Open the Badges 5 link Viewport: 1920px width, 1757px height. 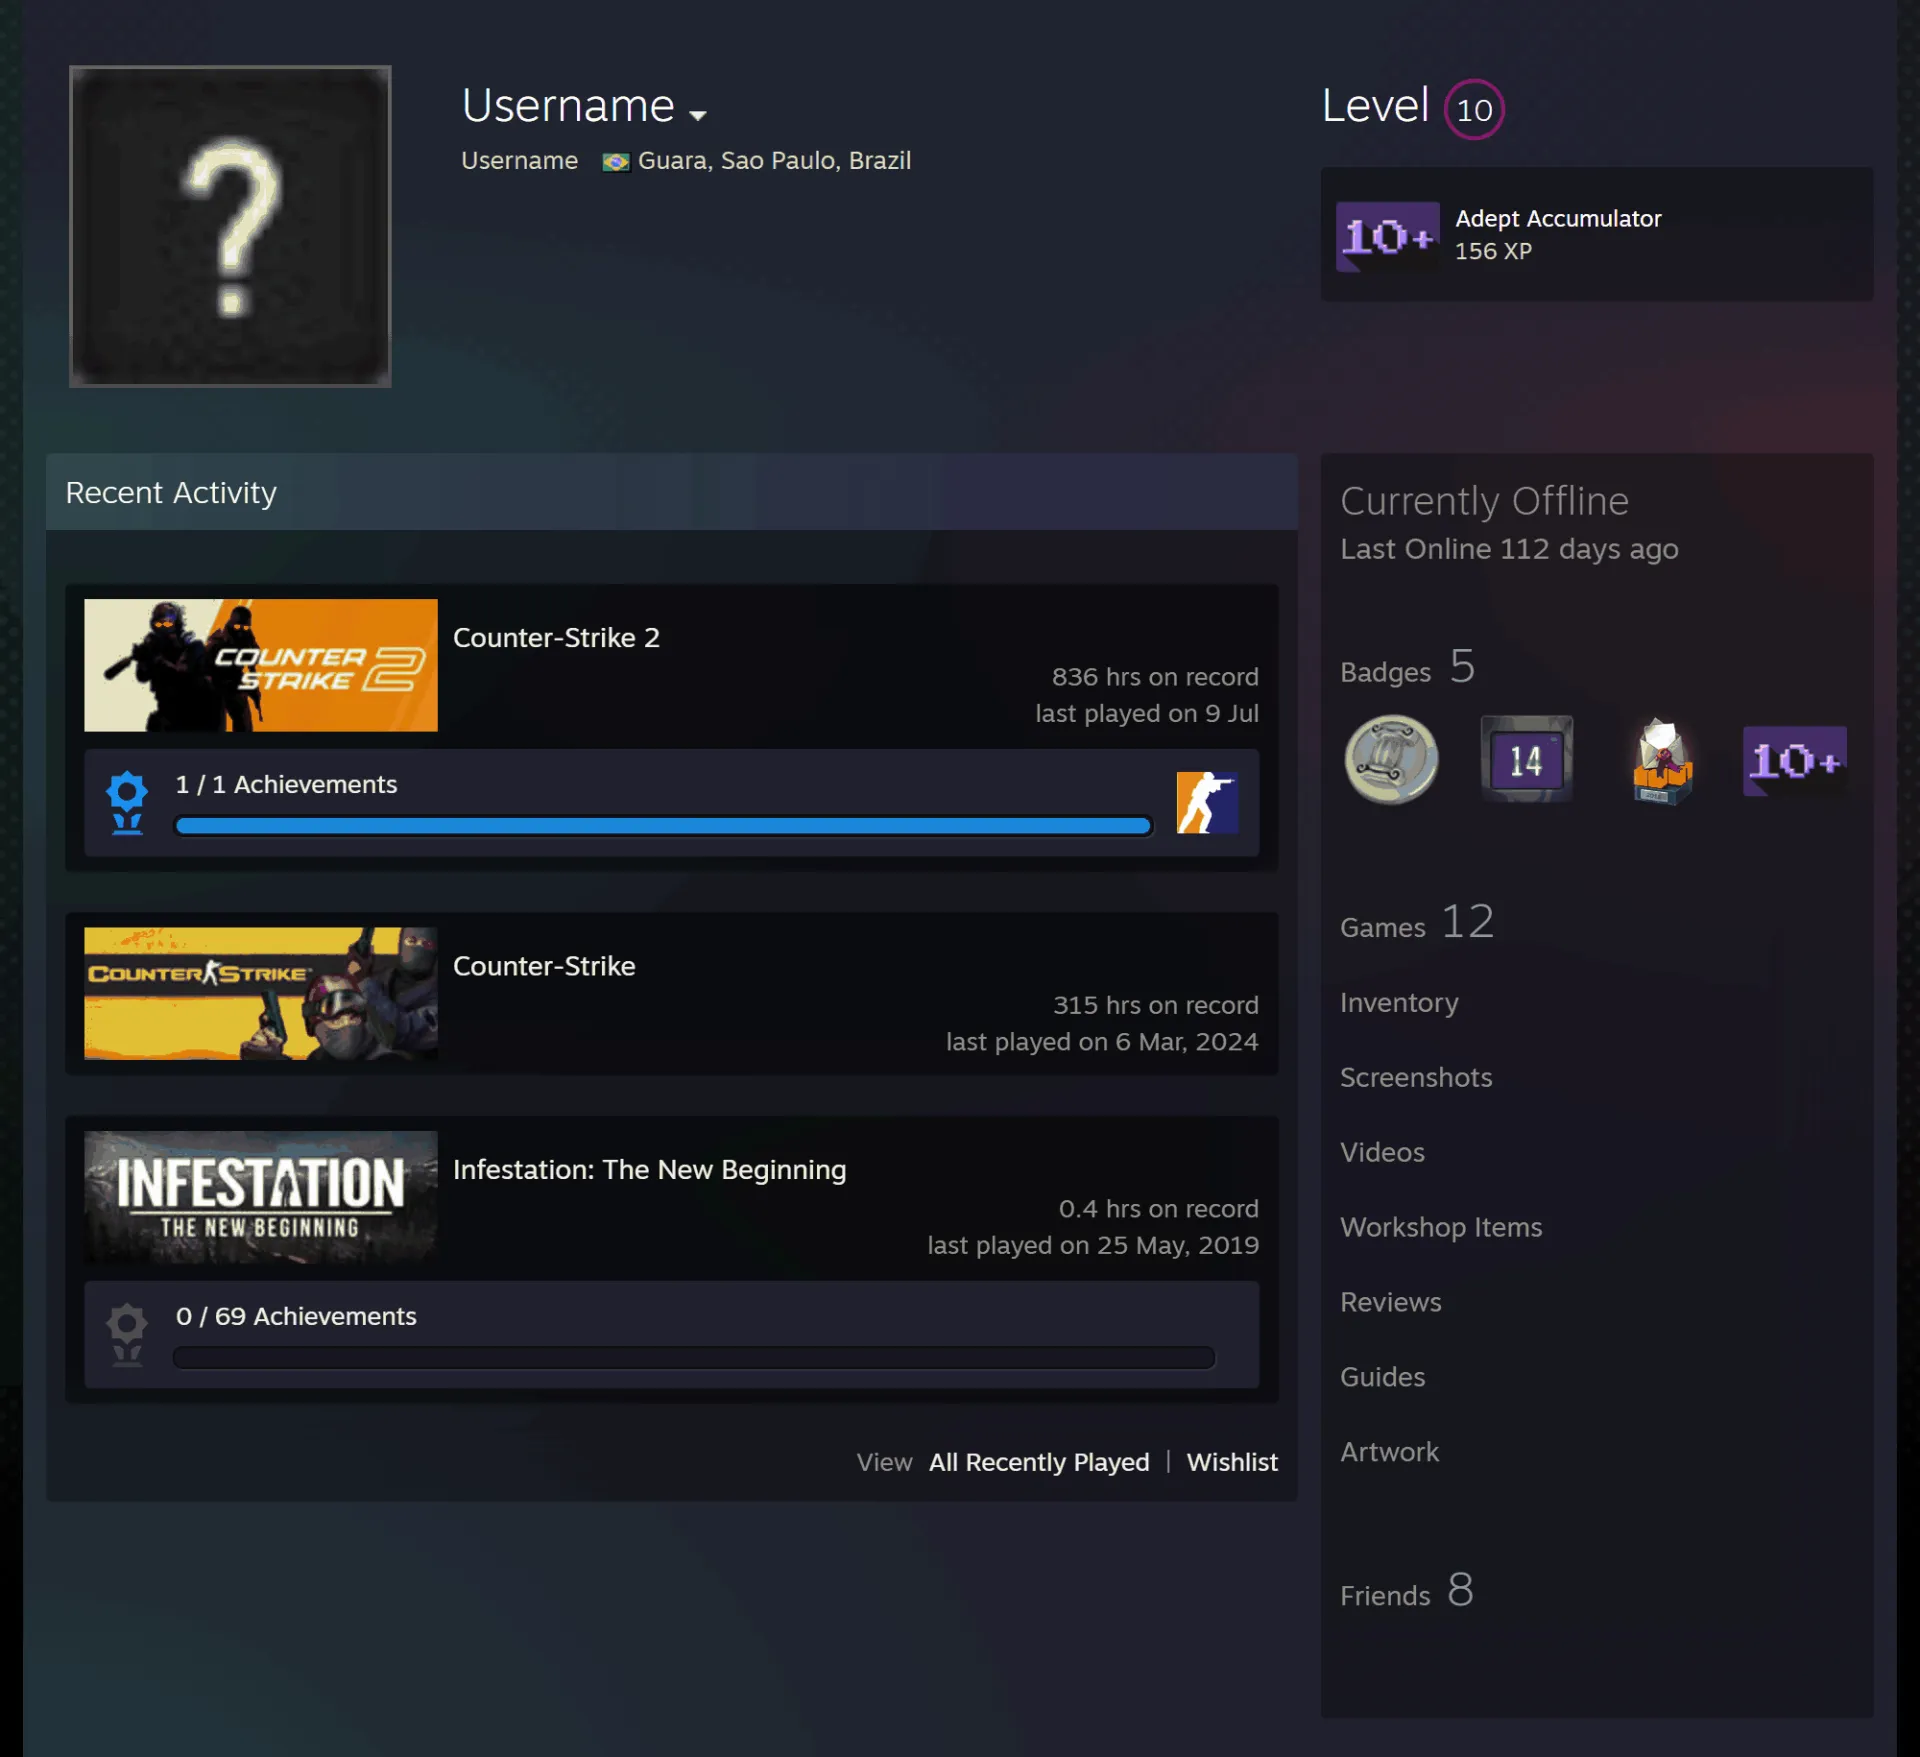coord(1408,667)
